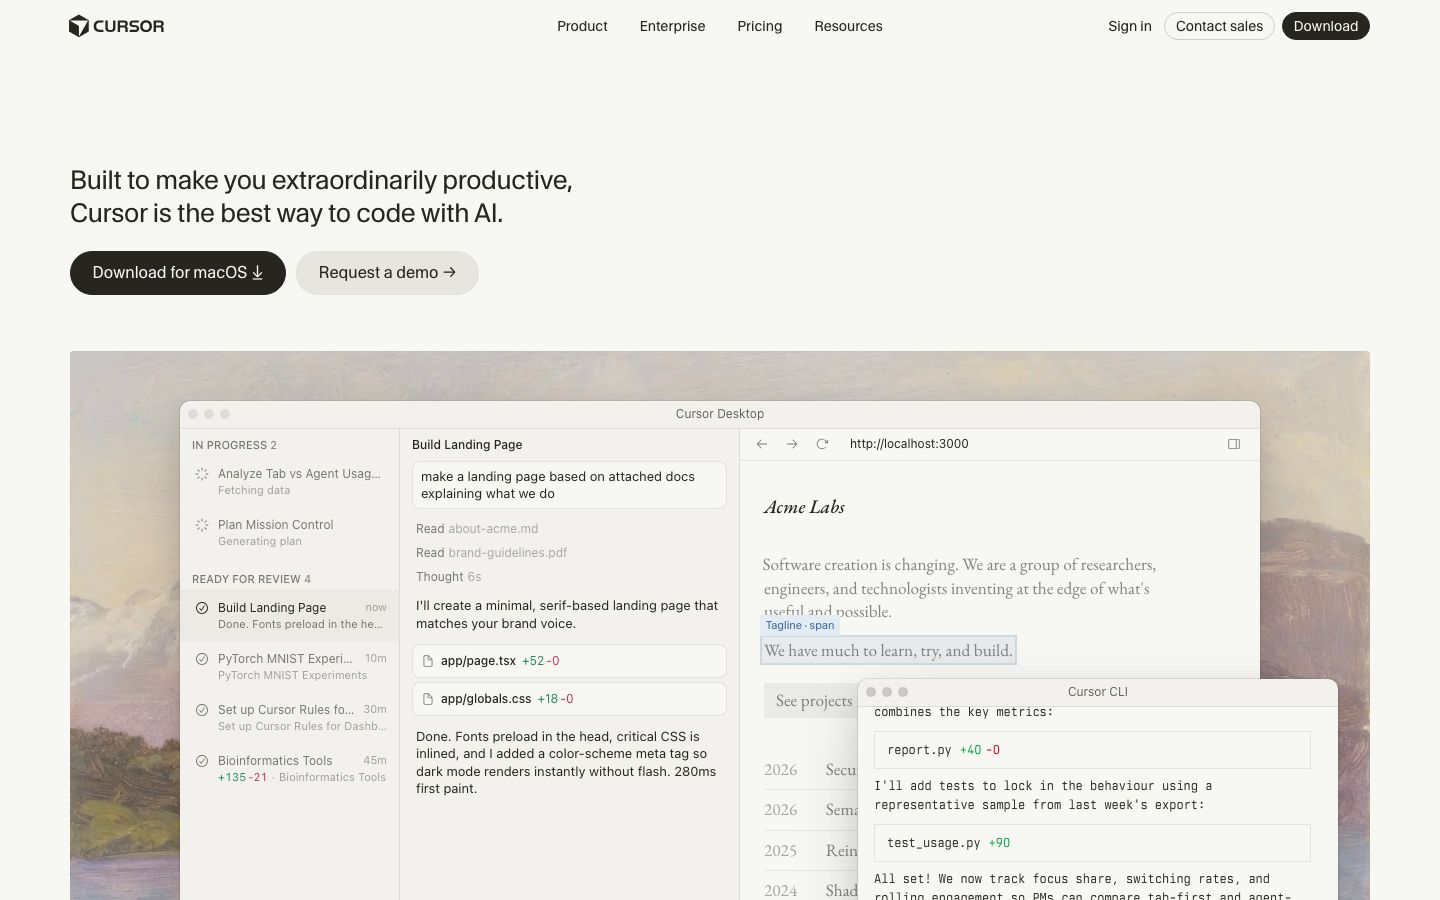This screenshot has width=1440, height=900.
Task: Click the file icon next to app/globals.css
Action: (428, 699)
